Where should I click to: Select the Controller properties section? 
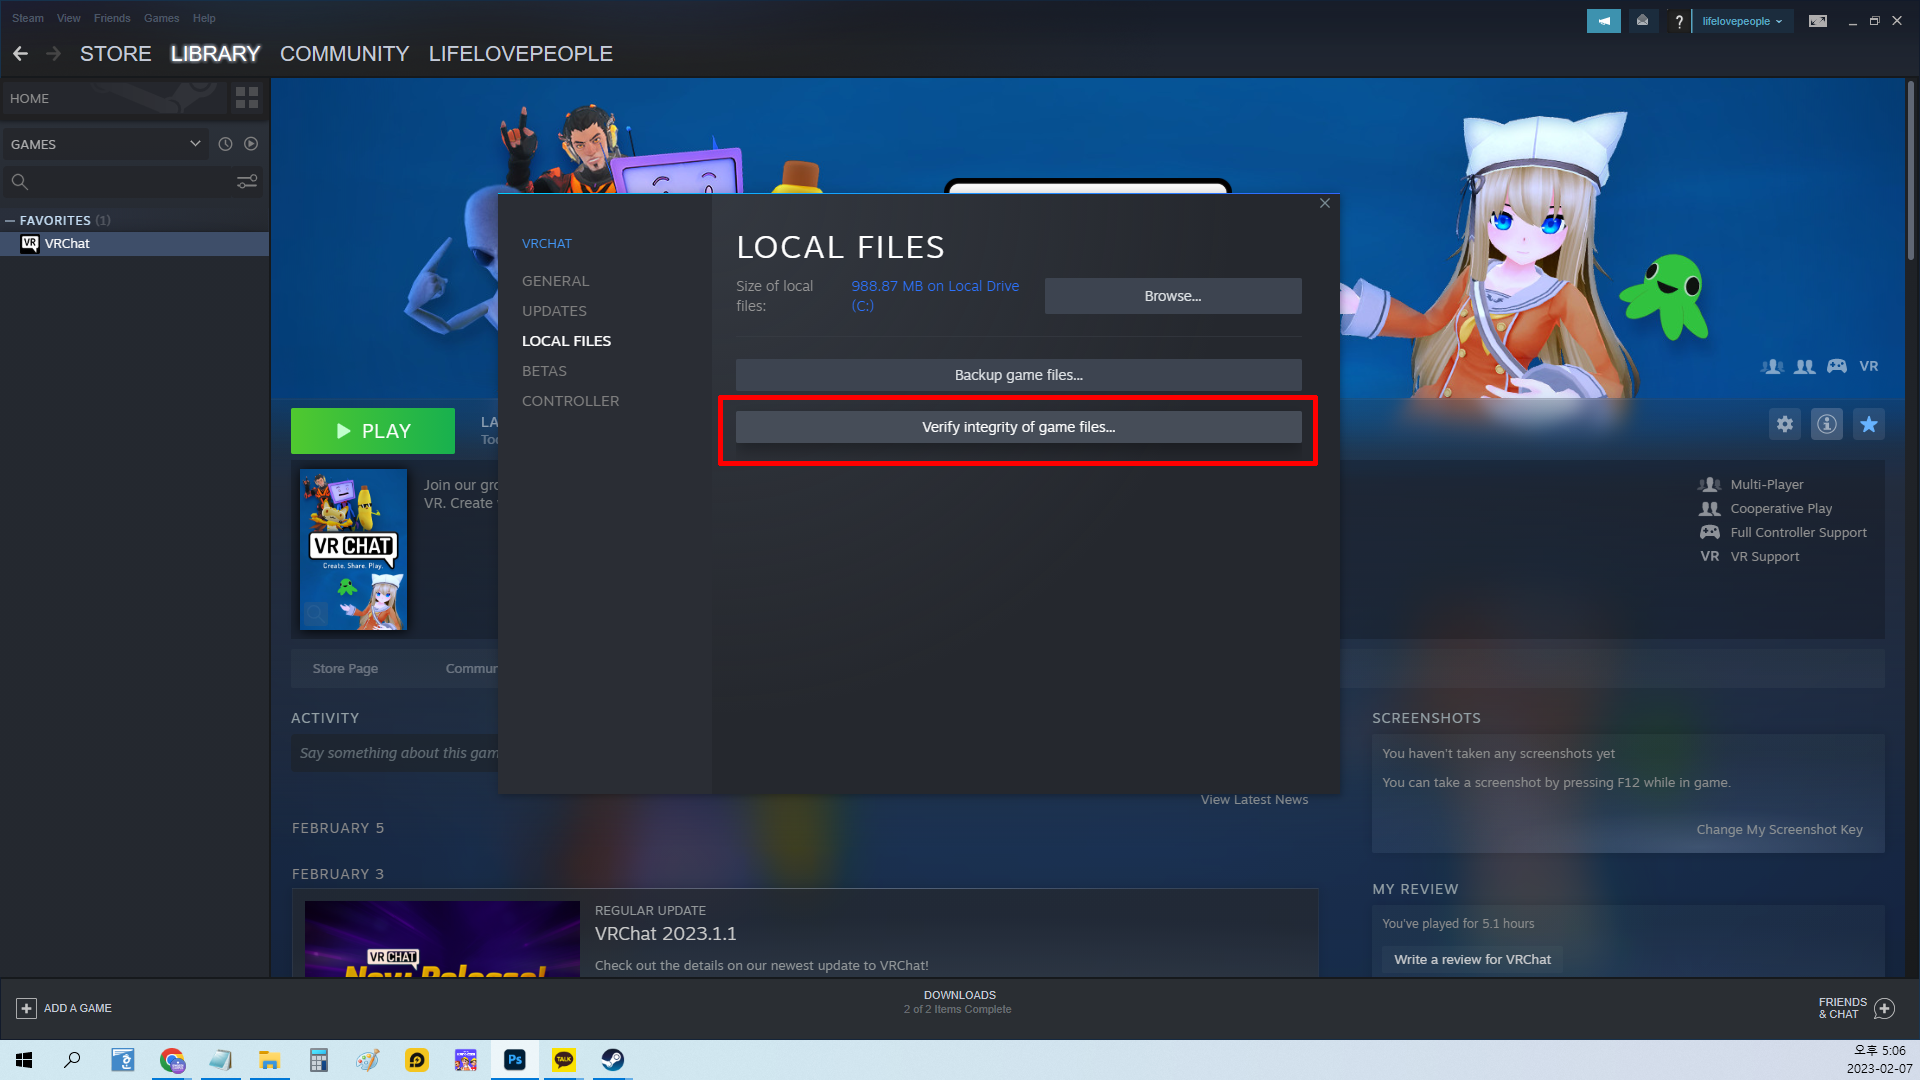pyautogui.click(x=571, y=401)
